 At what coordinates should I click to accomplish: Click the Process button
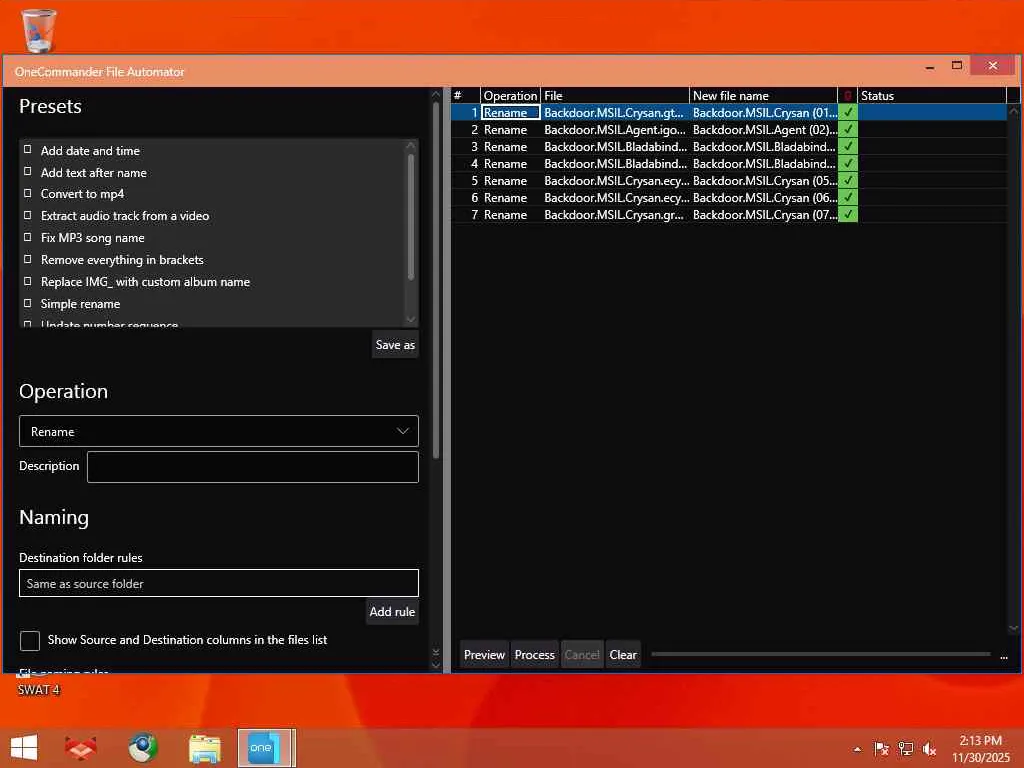[534, 654]
